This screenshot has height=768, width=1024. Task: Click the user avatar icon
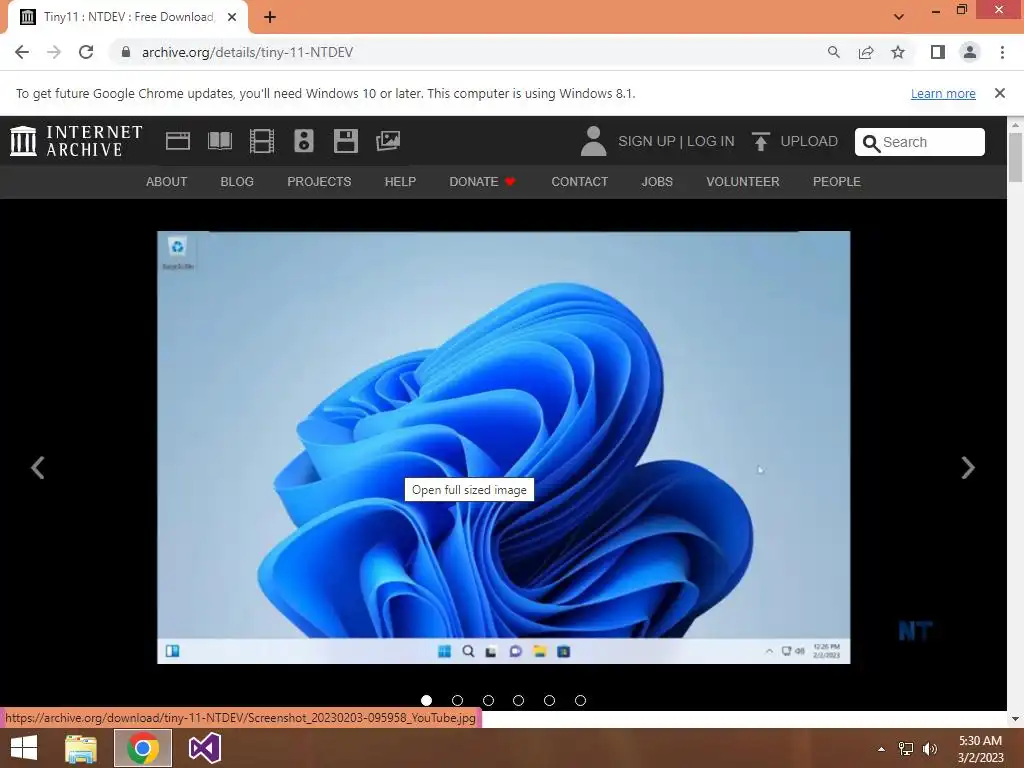click(593, 141)
